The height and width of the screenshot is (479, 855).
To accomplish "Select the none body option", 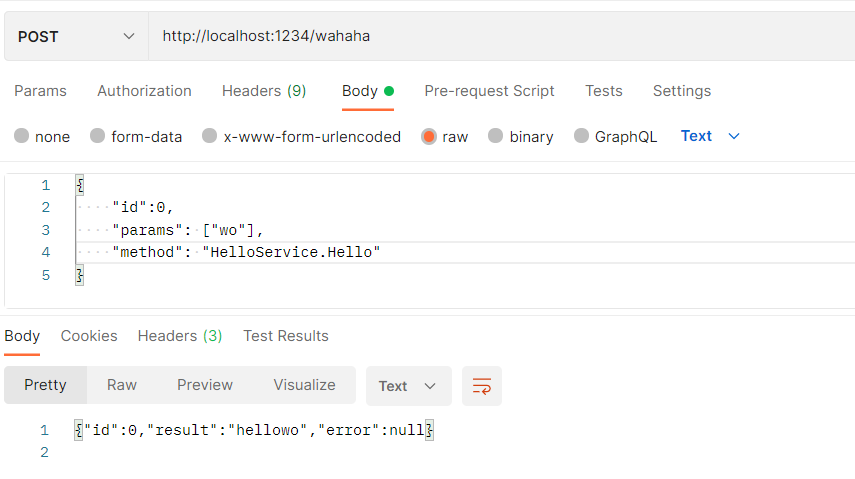I will click(22, 136).
